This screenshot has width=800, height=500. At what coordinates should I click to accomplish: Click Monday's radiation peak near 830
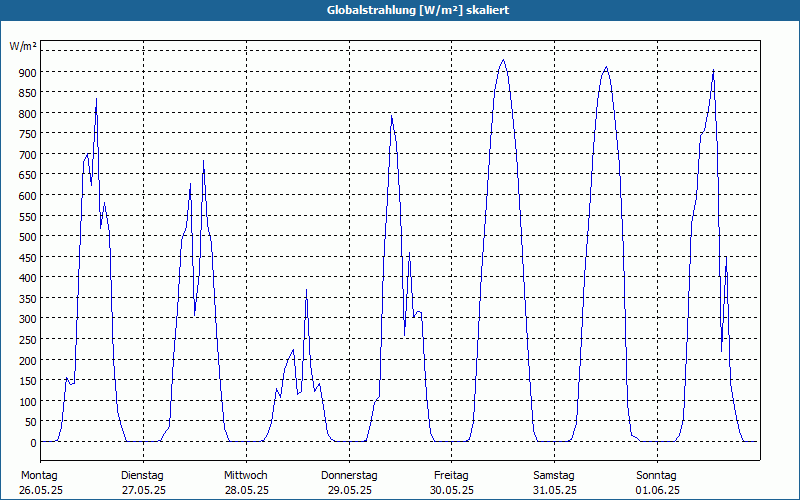[x=96, y=99]
